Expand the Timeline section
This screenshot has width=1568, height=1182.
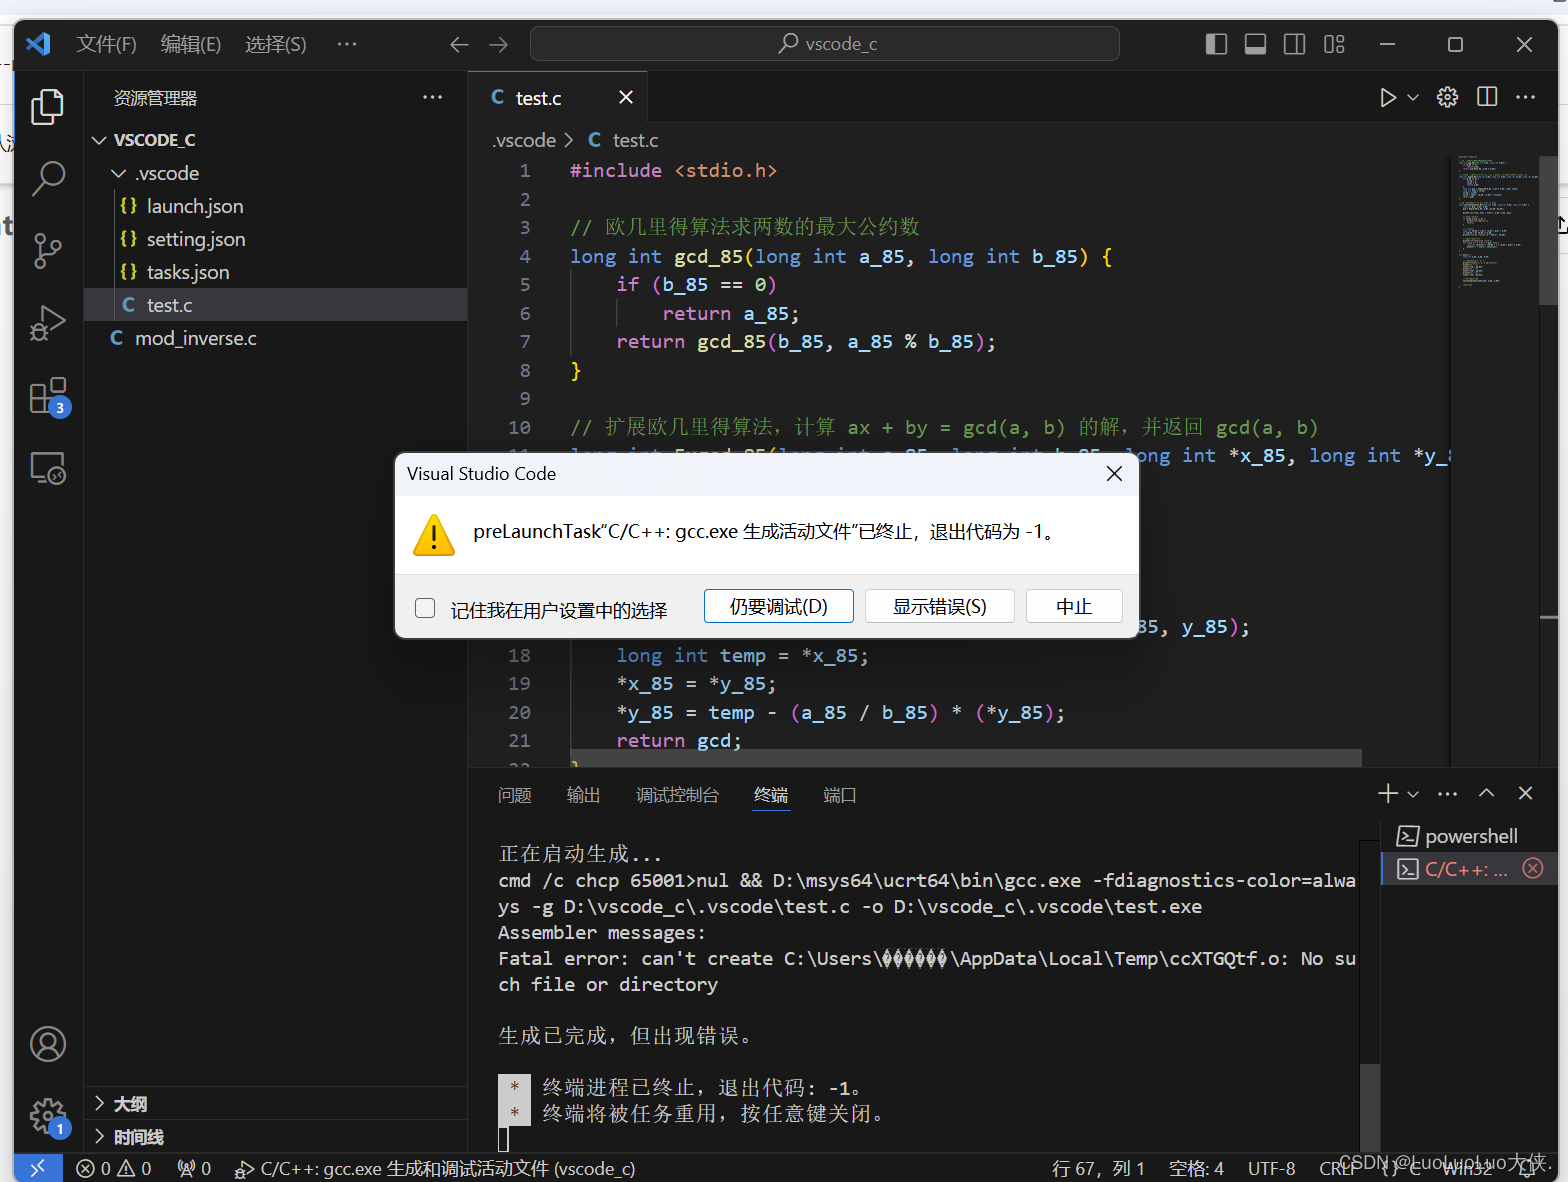[275, 1137]
